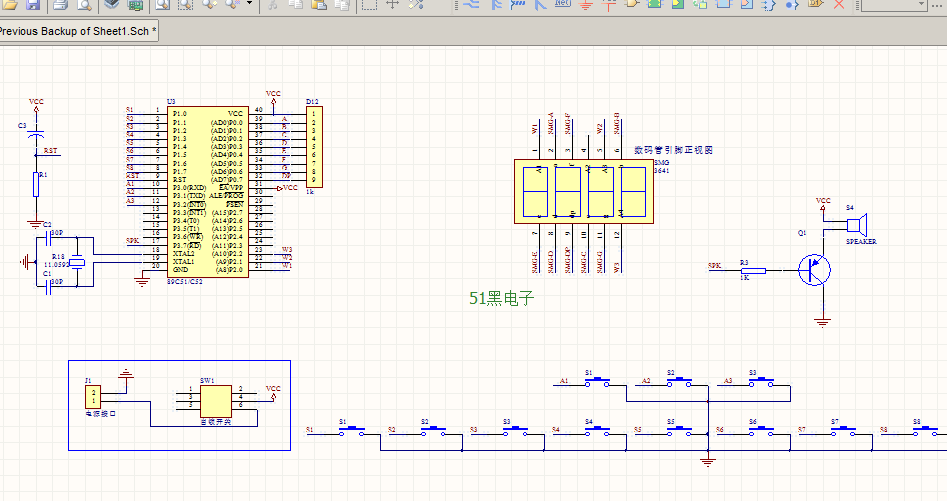This screenshot has width=947, height=501.
Task: Select the place net label tool
Action: (563, 5)
